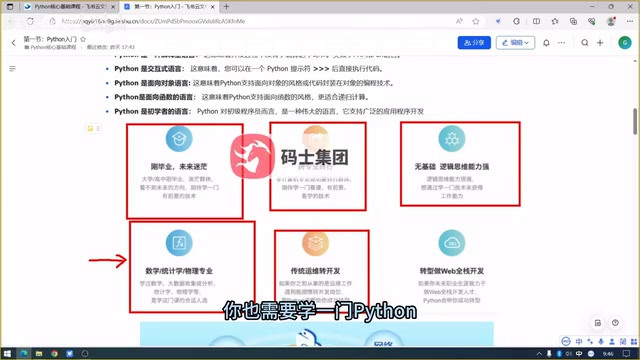
Task: Add this page to favorites via star icon
Action: (x=476, y=21)
